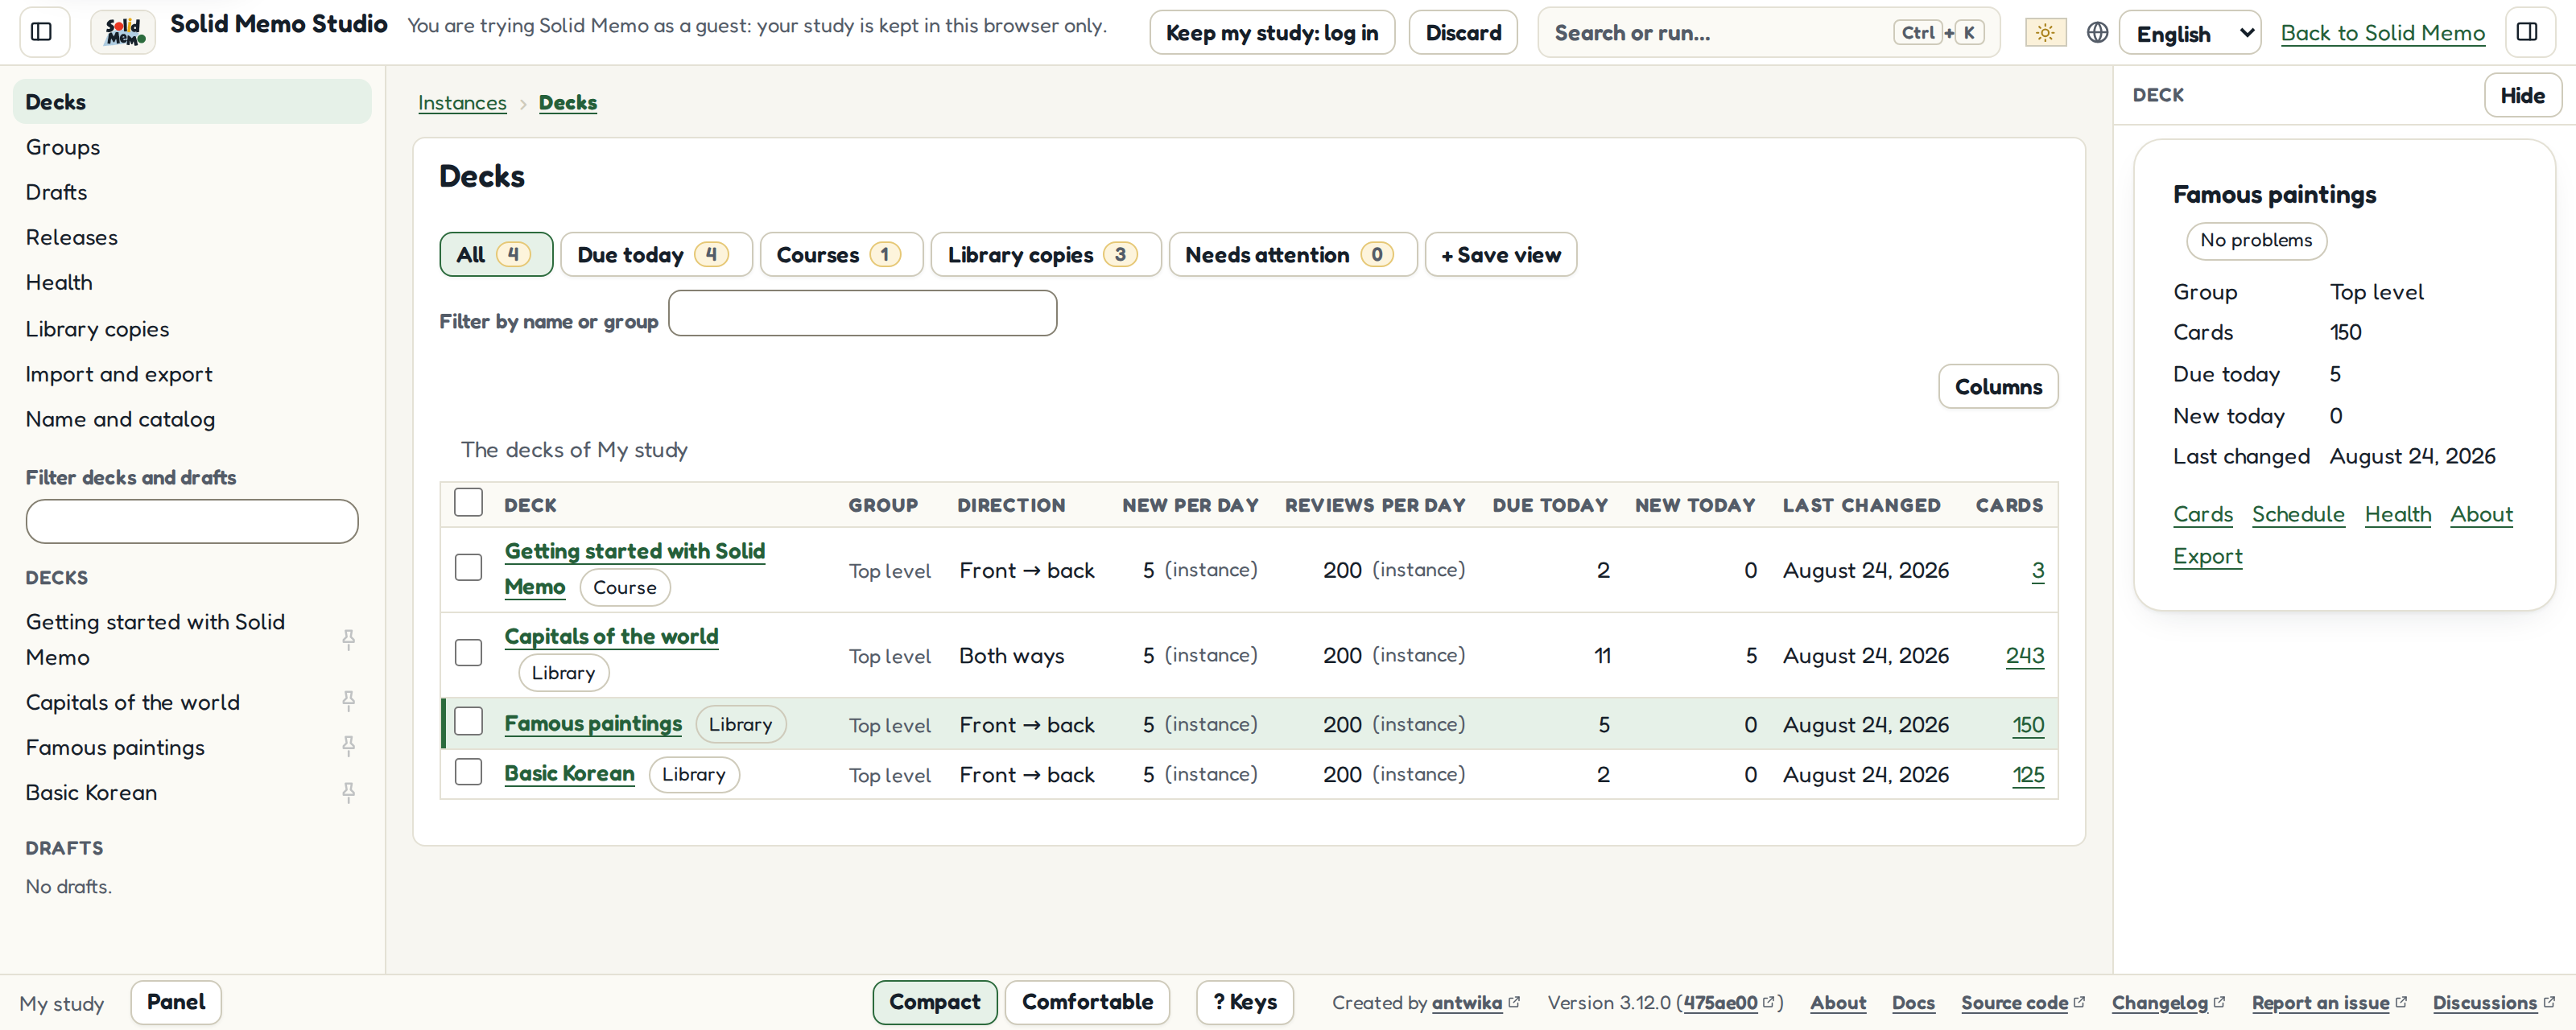Pin Capitals of the world in sidebar
This screenshot has width=2576, height=1030.
tap(348, 701)
